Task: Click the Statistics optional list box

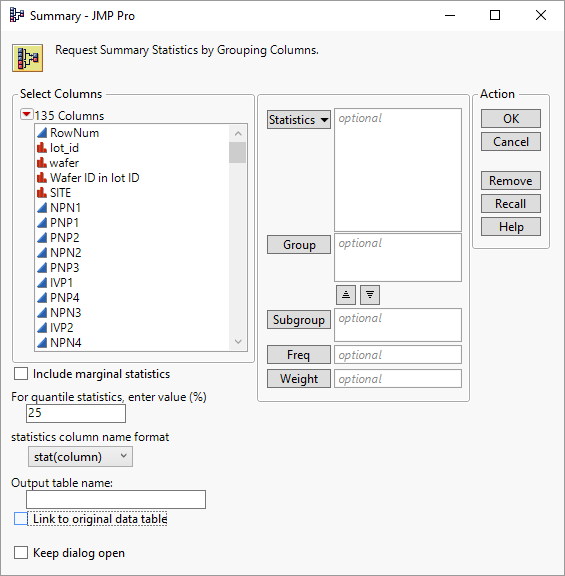Action: coord(398,170)
